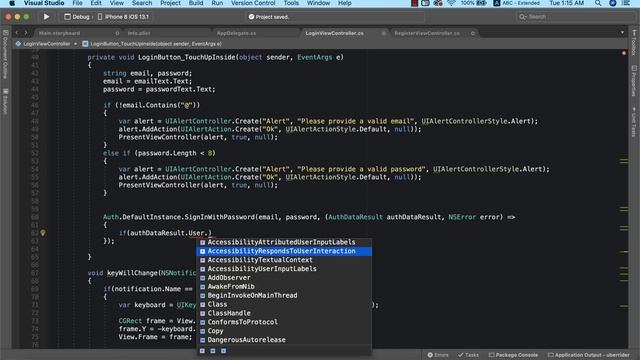Click the first filter icon below the completion list

202,351
